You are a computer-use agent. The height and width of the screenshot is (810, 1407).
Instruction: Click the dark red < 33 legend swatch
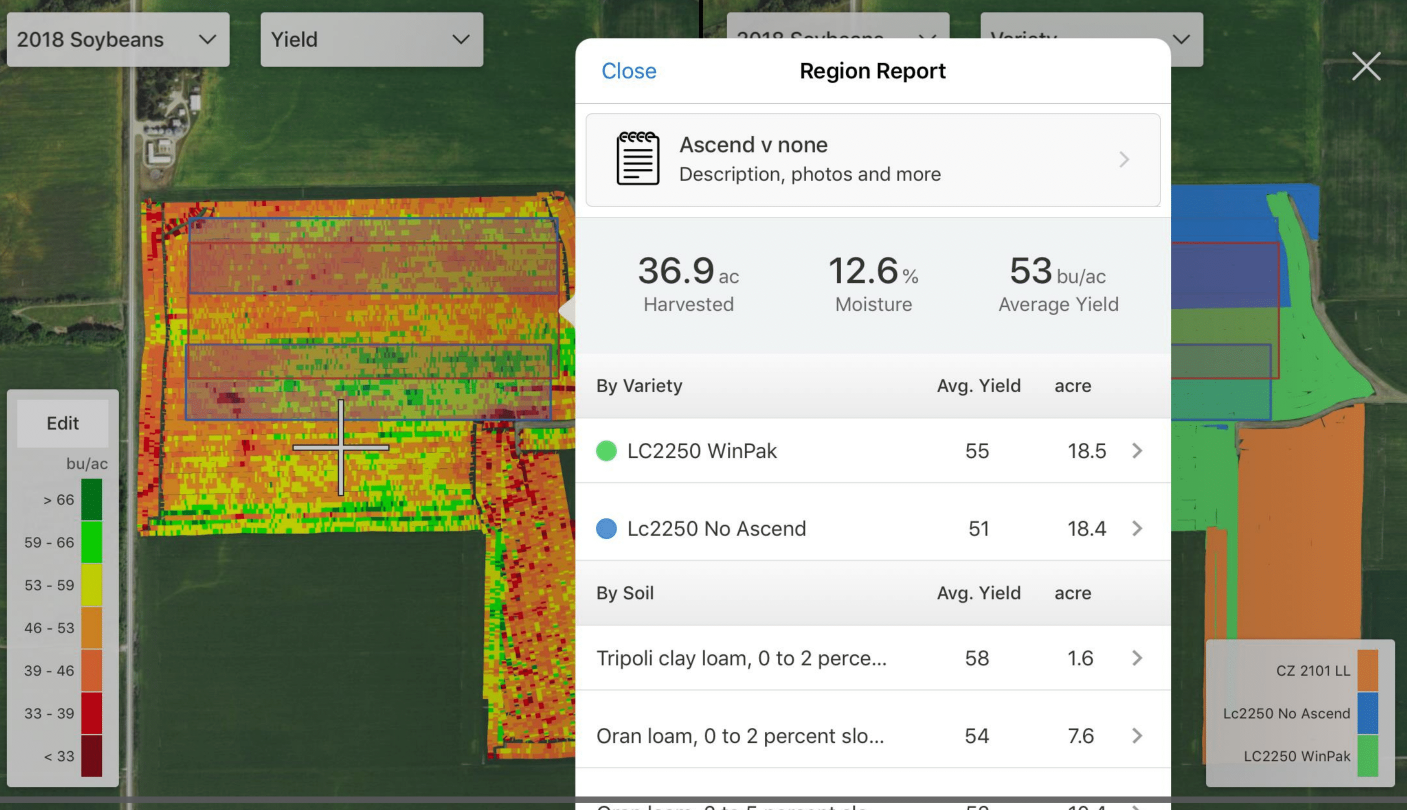tap(91, 756)
